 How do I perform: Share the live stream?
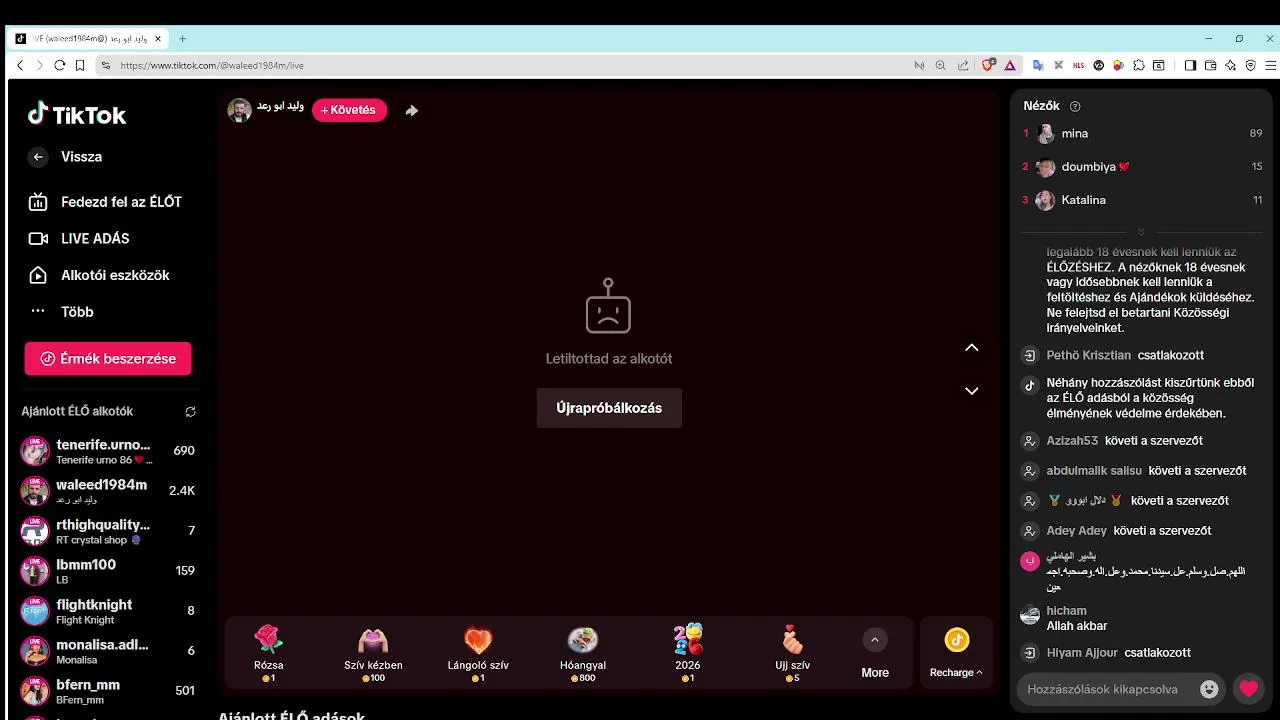tap(412, 111)
